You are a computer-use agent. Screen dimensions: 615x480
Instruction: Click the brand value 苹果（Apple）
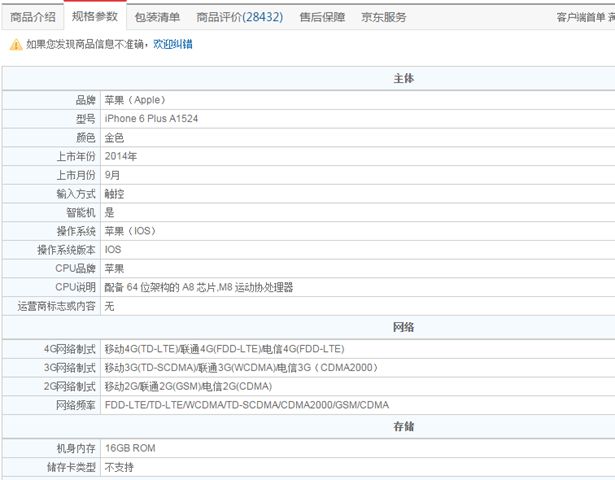pos(135,100)
